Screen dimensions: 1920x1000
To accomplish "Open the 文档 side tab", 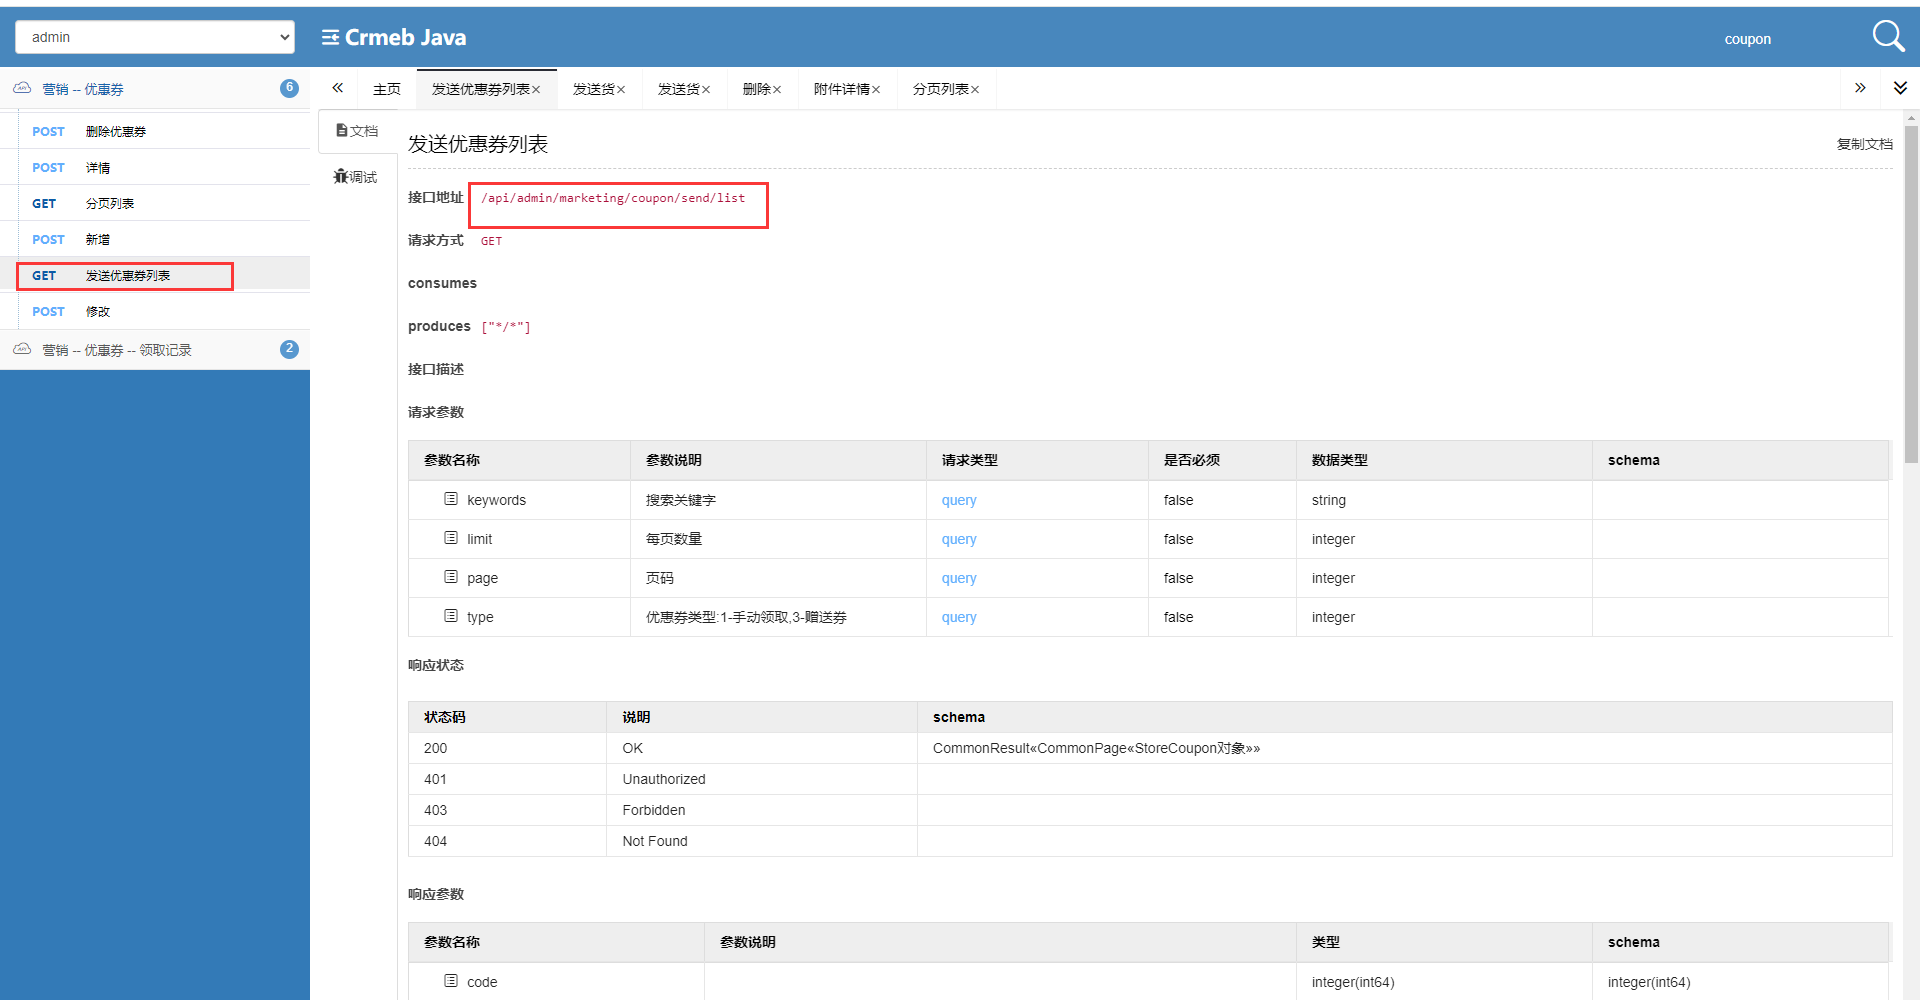I will (x=357, y=131).
